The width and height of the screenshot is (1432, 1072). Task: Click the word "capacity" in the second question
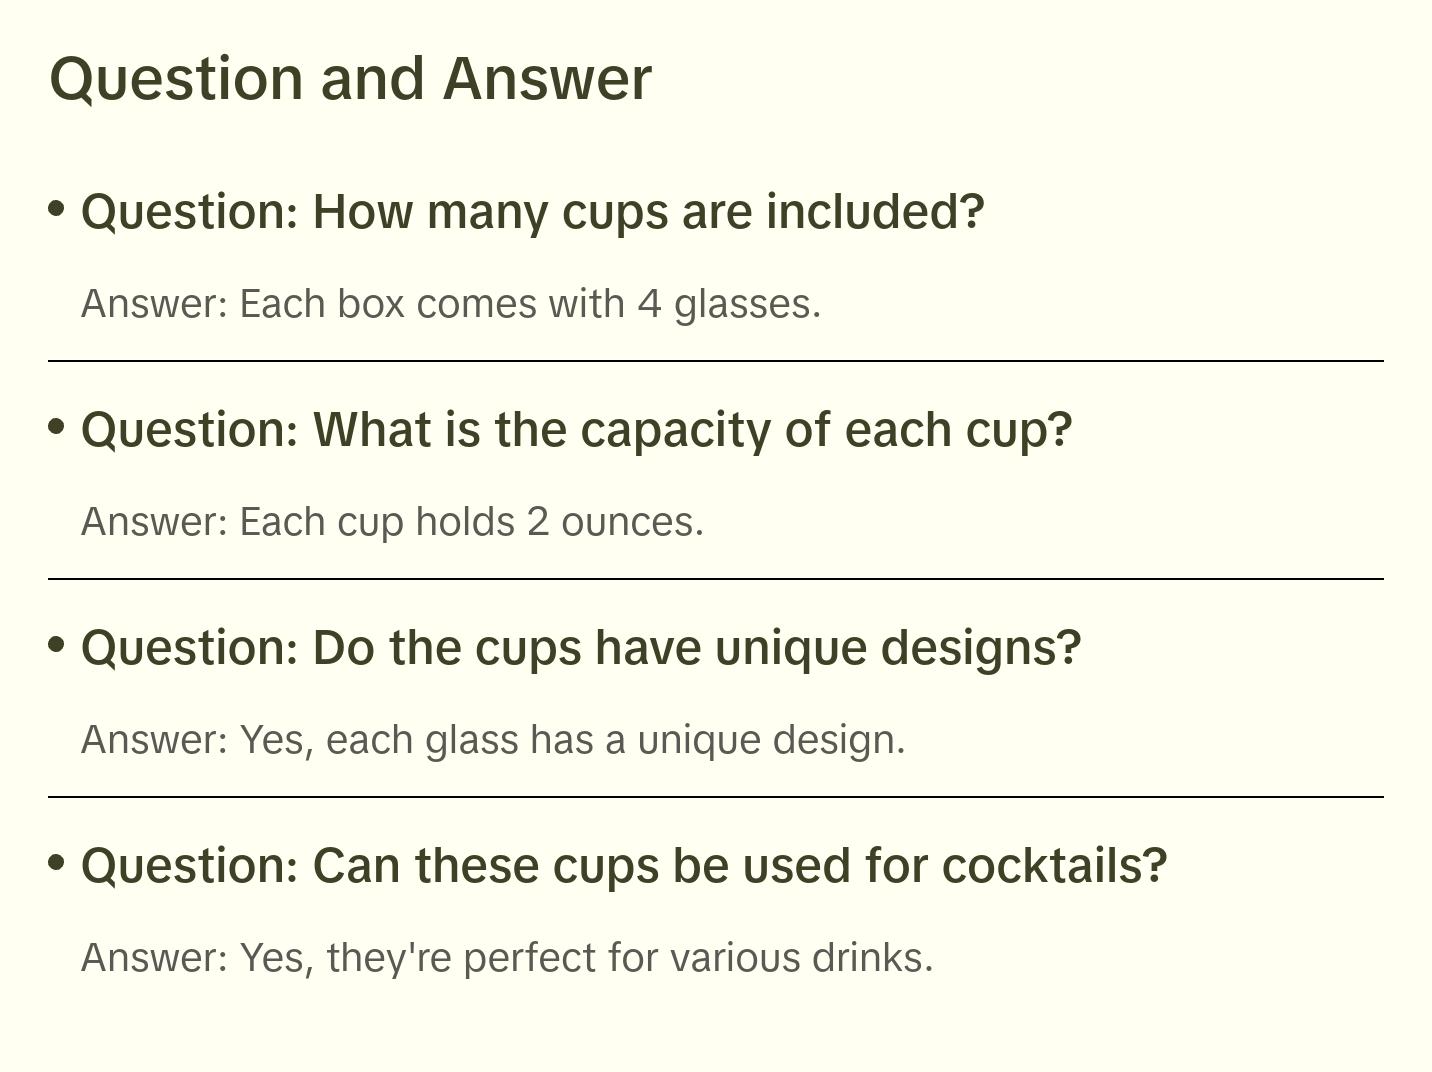(675, 430)
